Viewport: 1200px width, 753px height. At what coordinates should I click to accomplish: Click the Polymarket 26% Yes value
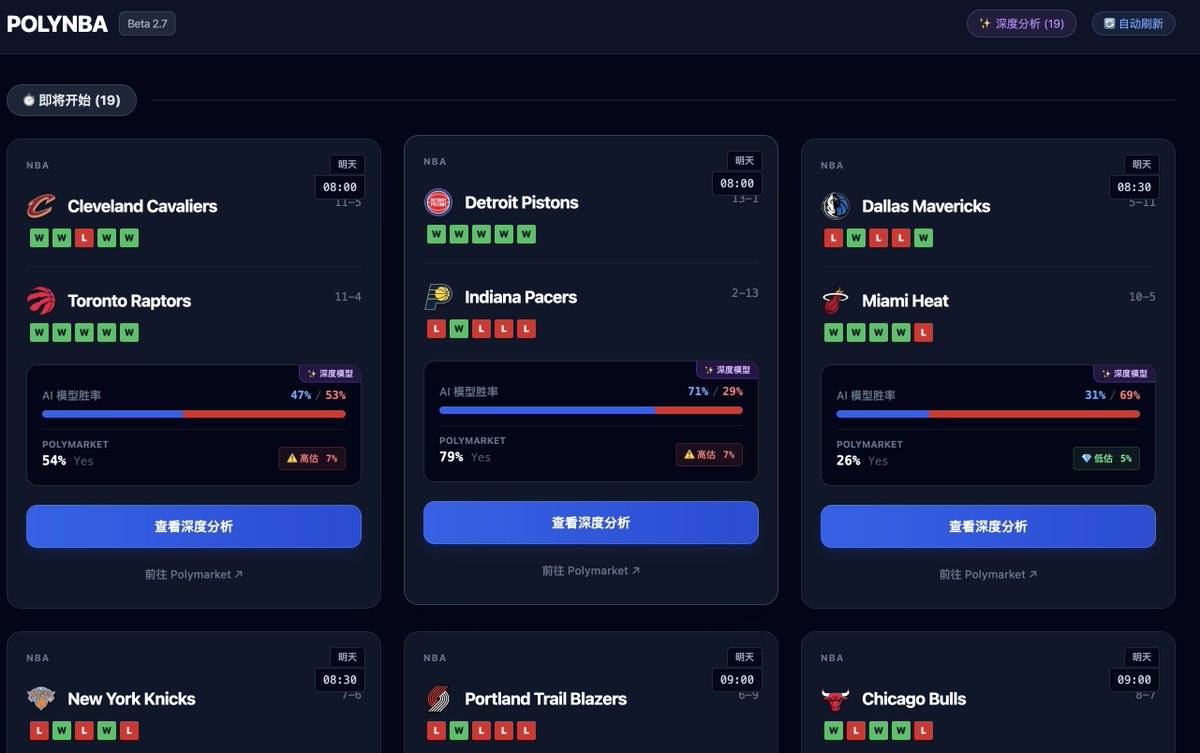click(862, 461)
